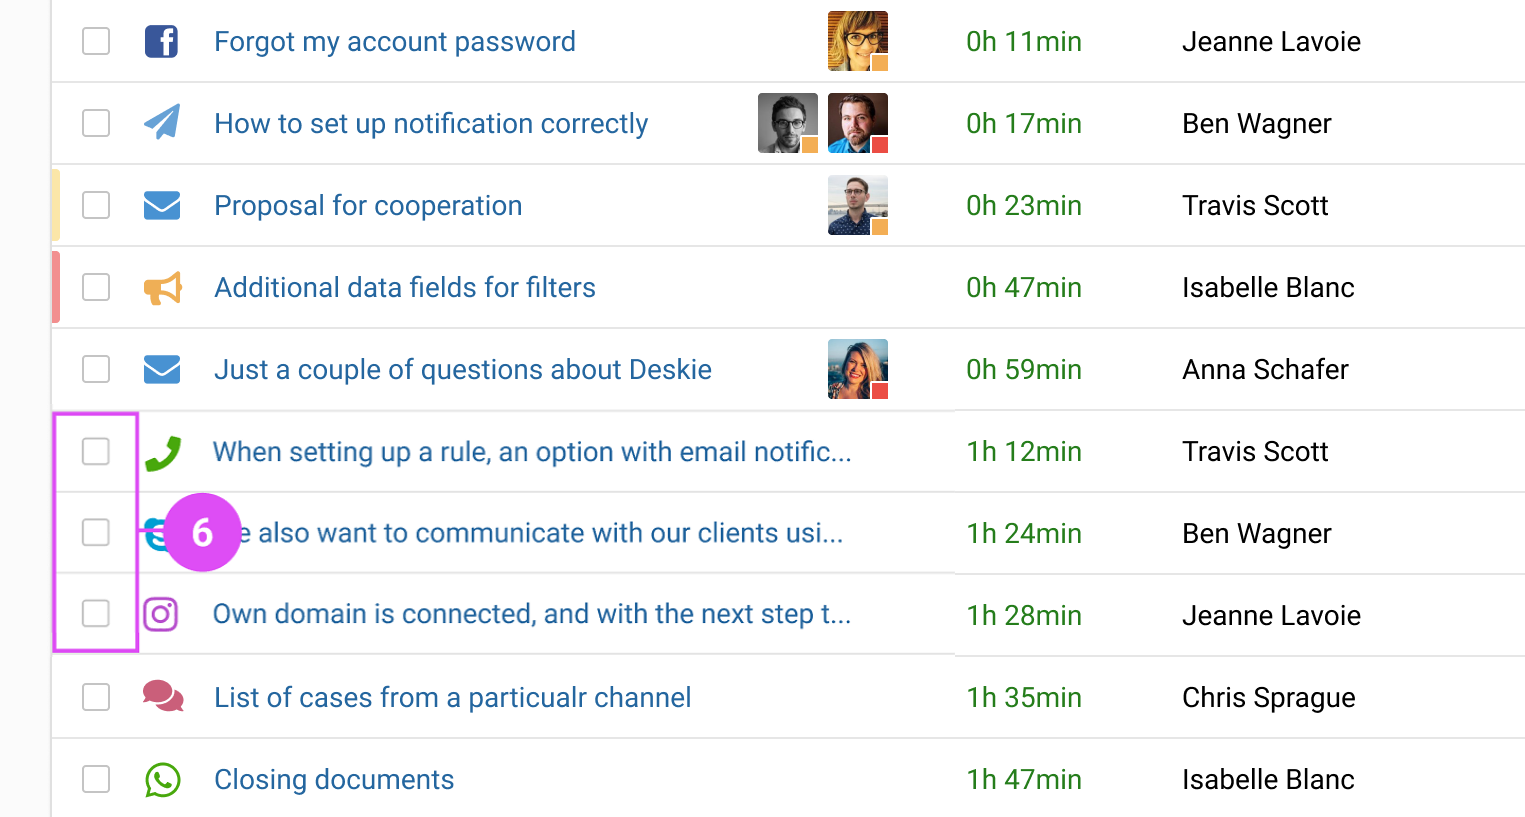Viewport: 1525px width, 817px height.
Task: Click the purple number 6 marker
Action: [202, 532]
